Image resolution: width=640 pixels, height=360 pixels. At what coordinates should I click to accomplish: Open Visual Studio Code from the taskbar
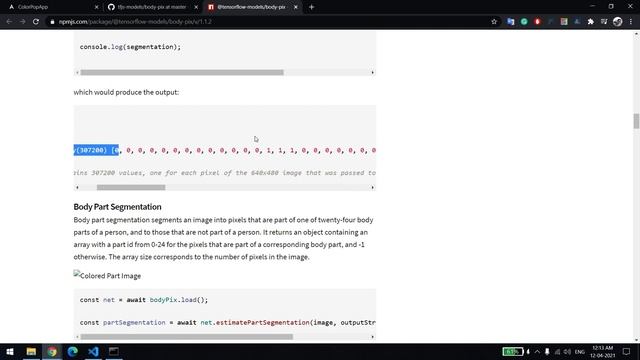[93, 351]
